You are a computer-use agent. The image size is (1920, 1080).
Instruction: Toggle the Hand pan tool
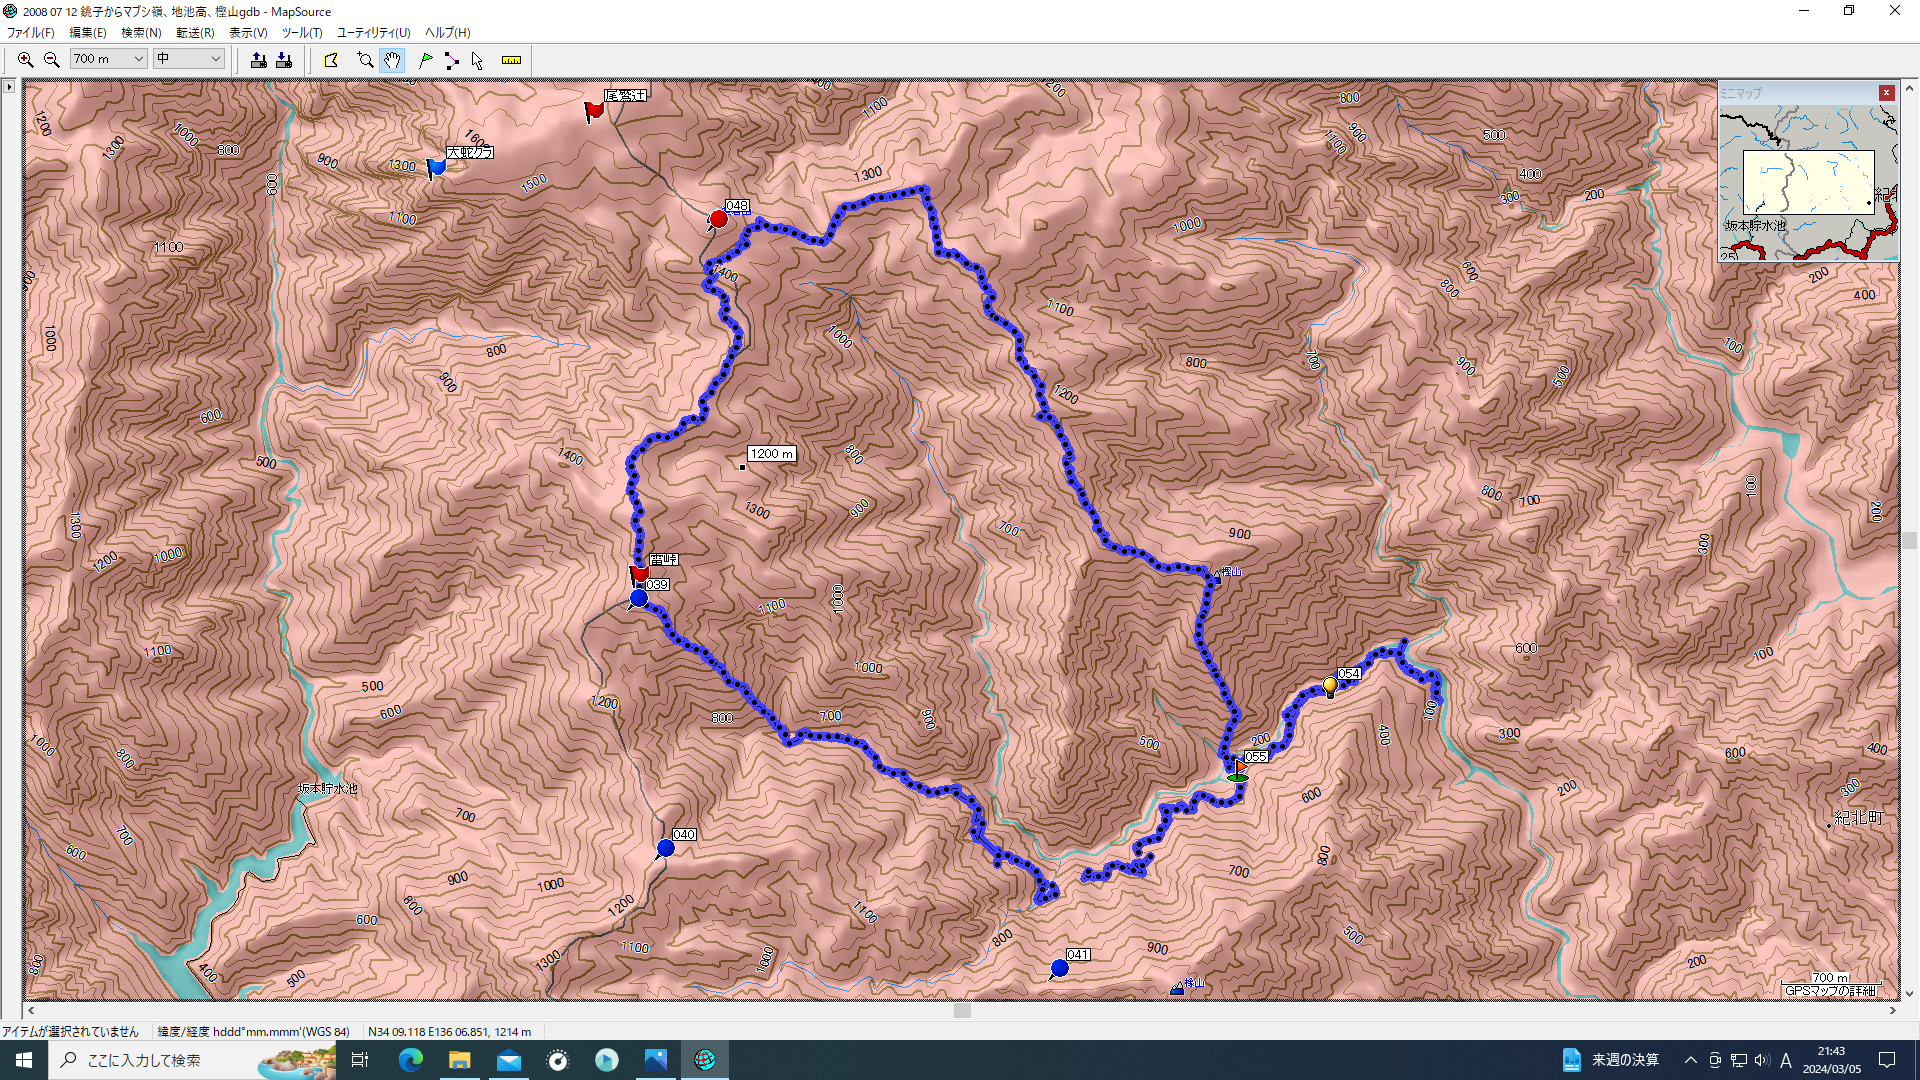(392, 60)
